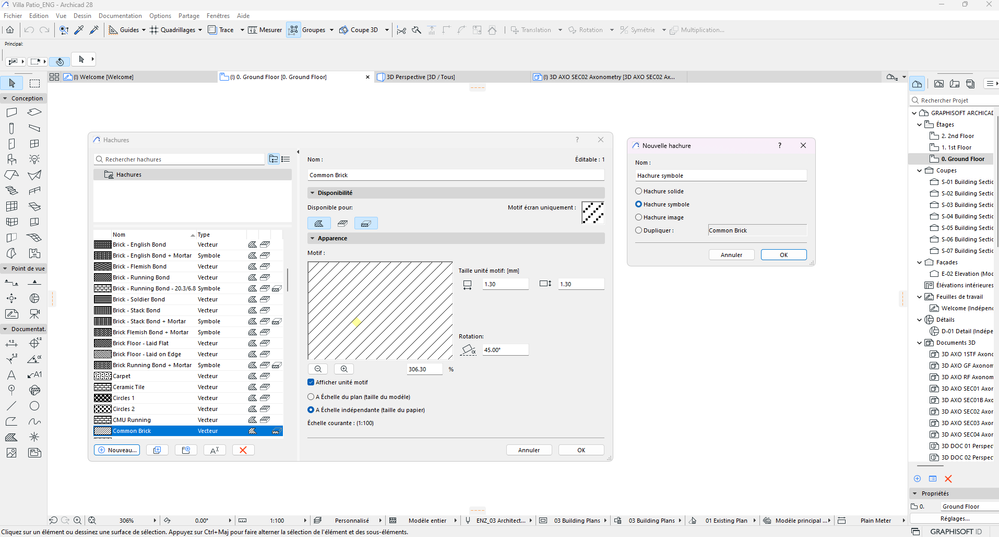Choose the Dupliquer radio option
The image size is (999, 537).
(x=638, y=231)
